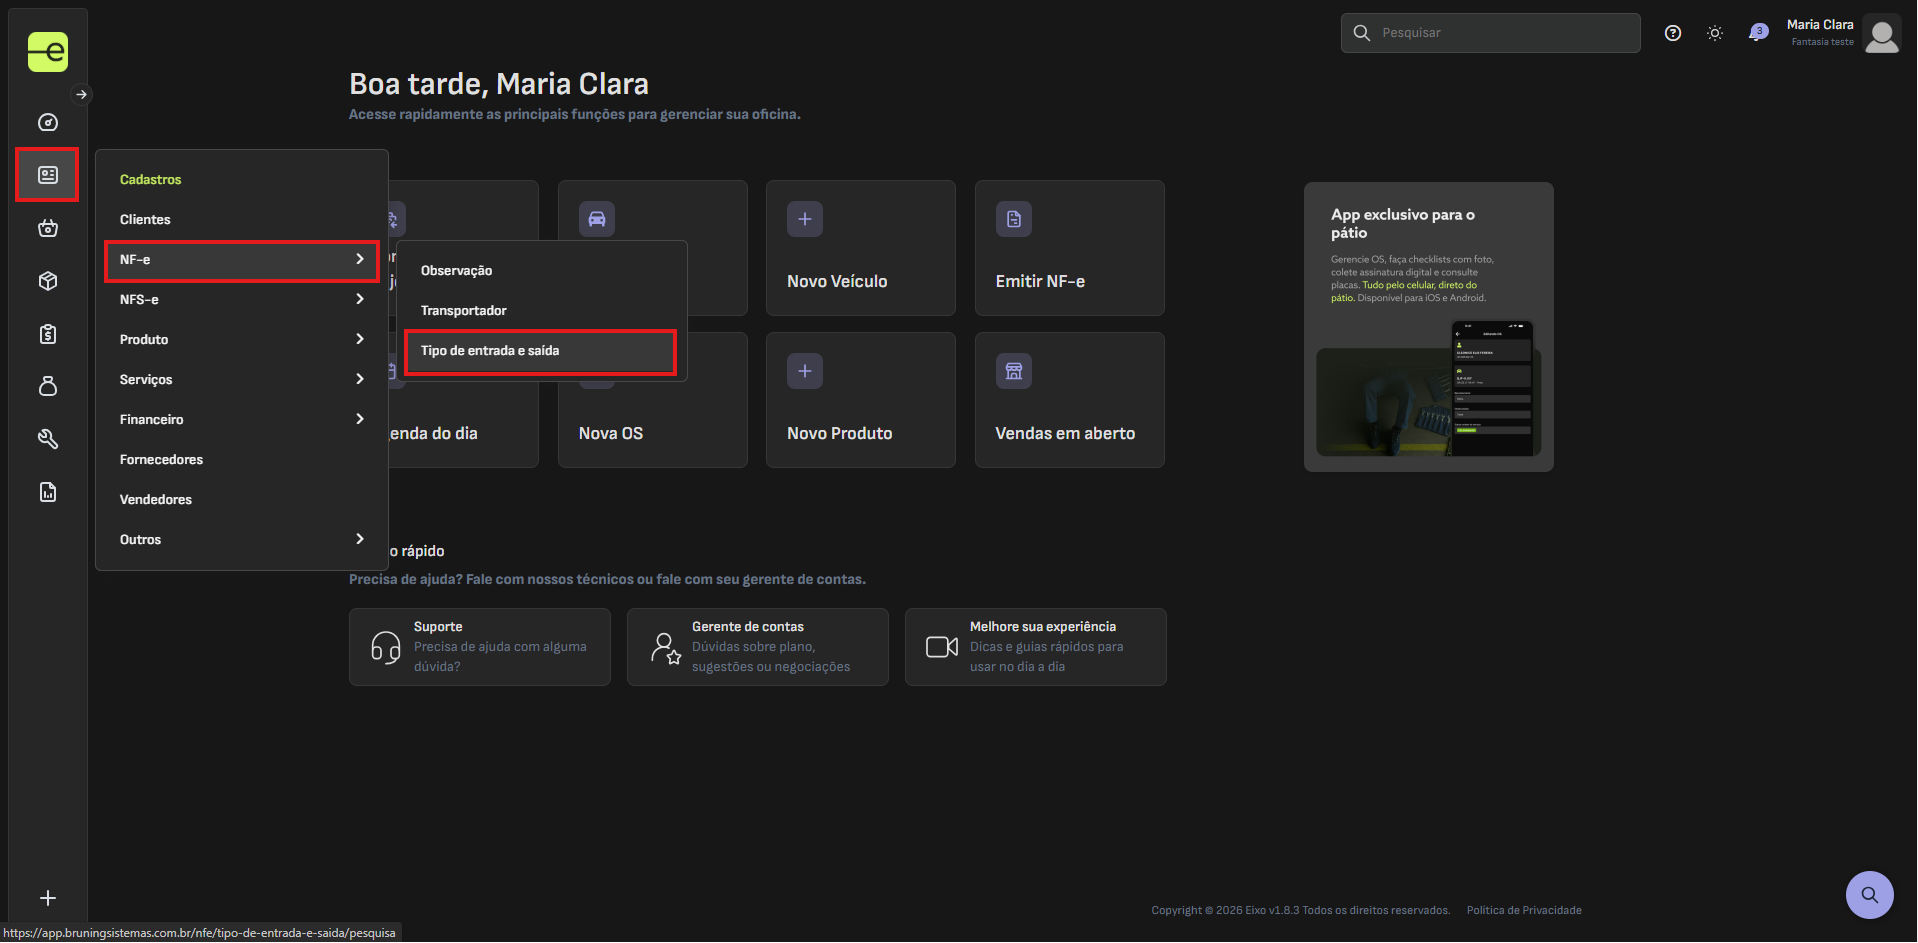Open the shopping basket sidebar icon
Image resolution: width=1918 pixels, height=943 pixels.
48,228
